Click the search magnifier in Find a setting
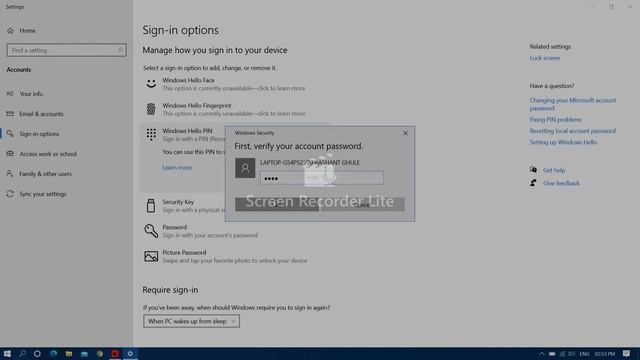This screenshot has height=360, width=640. tap(120, 50)
